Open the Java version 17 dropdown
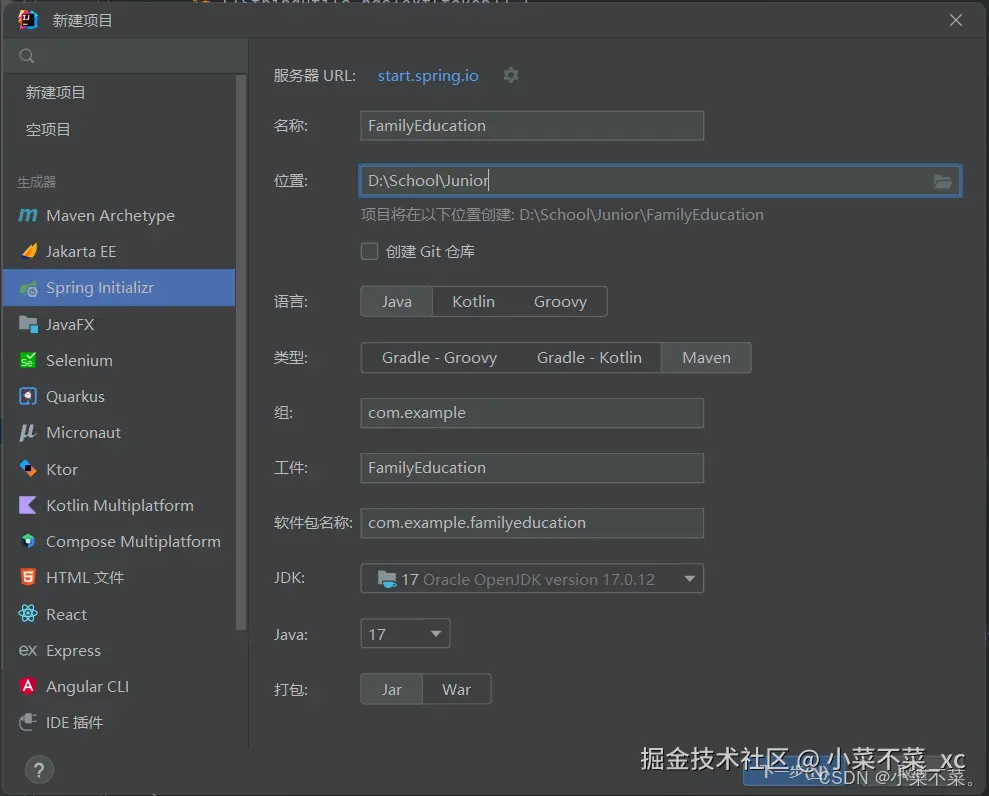Image resolution: width=989 pixels, height=796 pixels. [x=405, y=633]
